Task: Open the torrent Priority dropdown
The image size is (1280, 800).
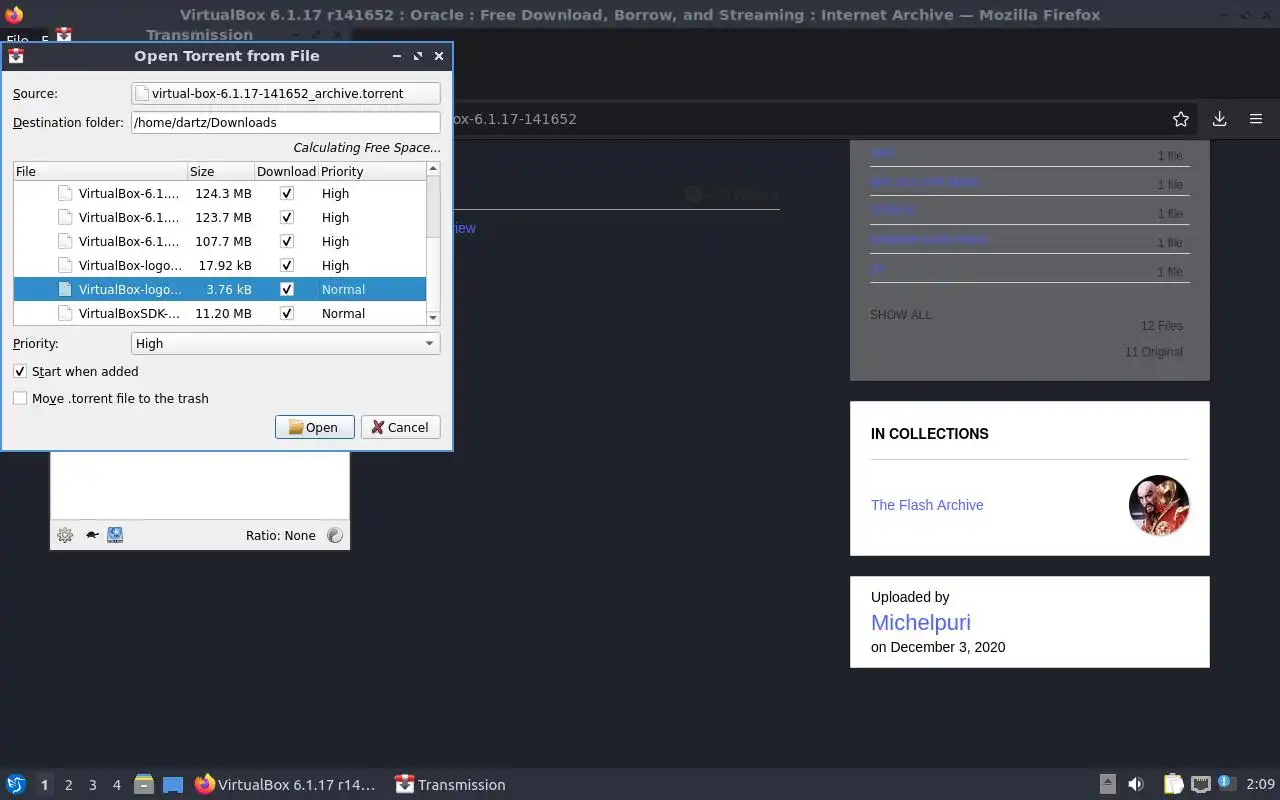Action: click(286, 343)
